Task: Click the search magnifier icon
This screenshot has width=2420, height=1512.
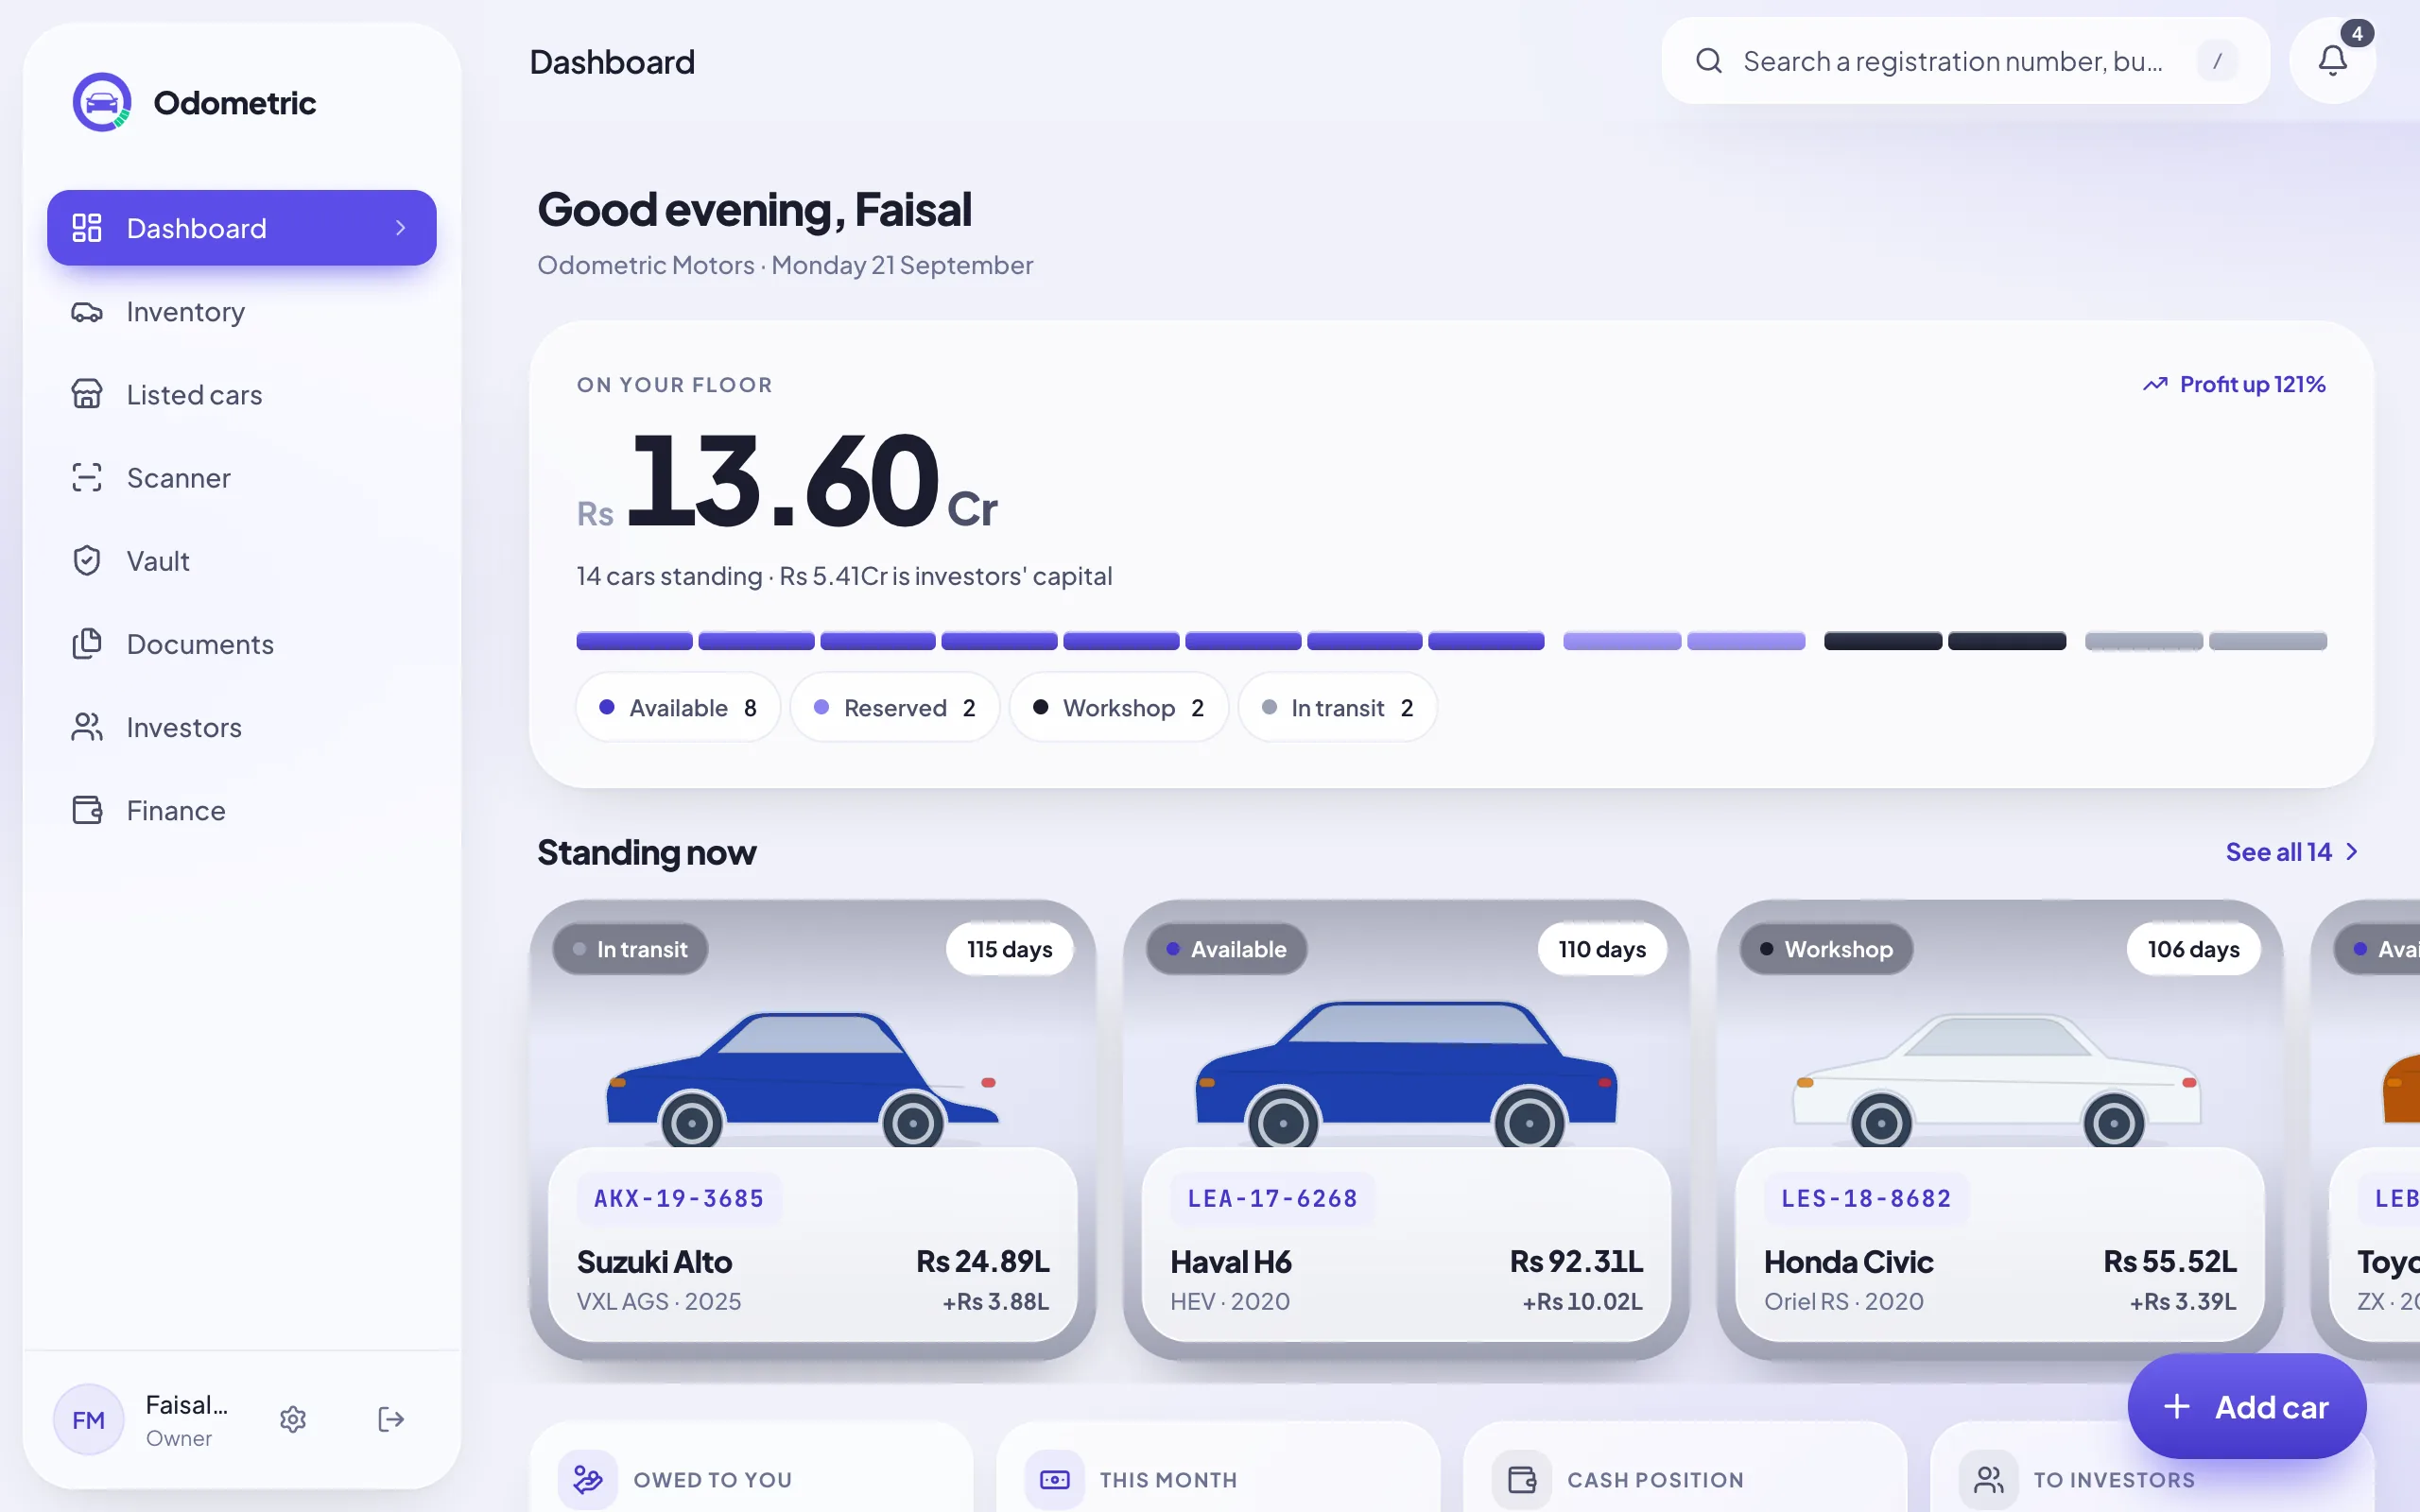Action: coord(1709,61)
